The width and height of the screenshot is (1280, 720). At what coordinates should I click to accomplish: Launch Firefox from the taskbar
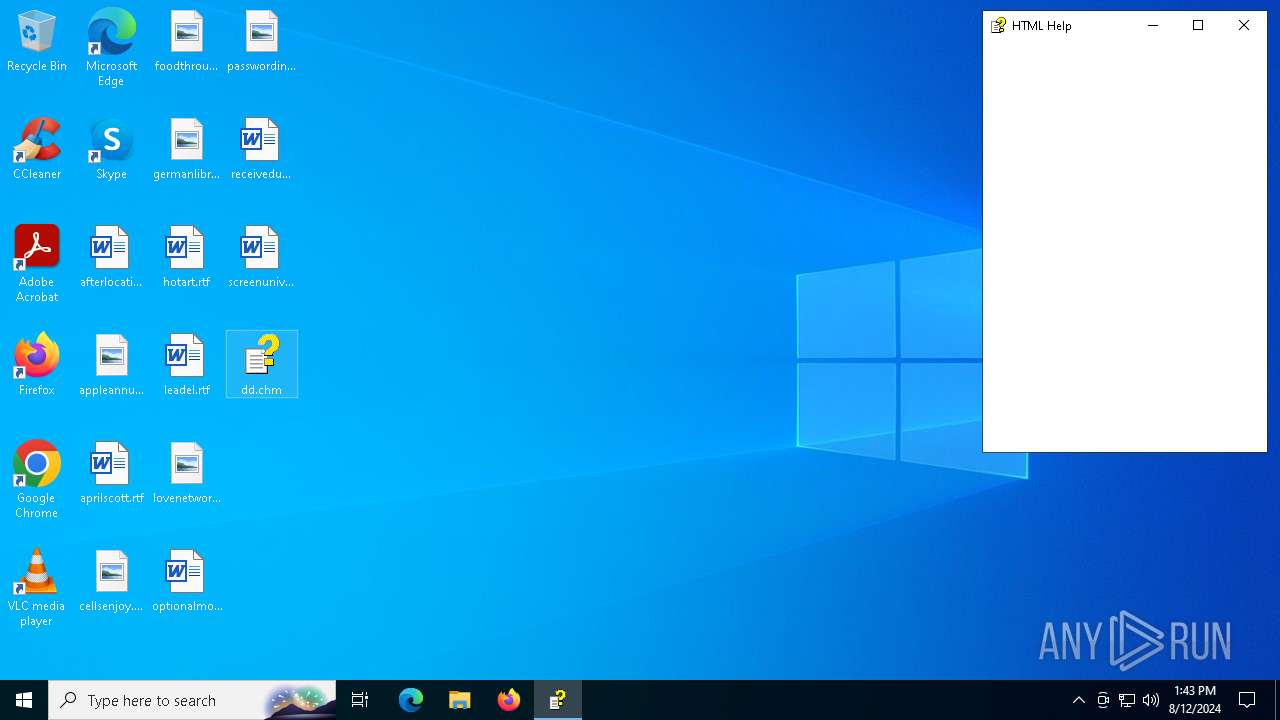(x=509, y=700)
